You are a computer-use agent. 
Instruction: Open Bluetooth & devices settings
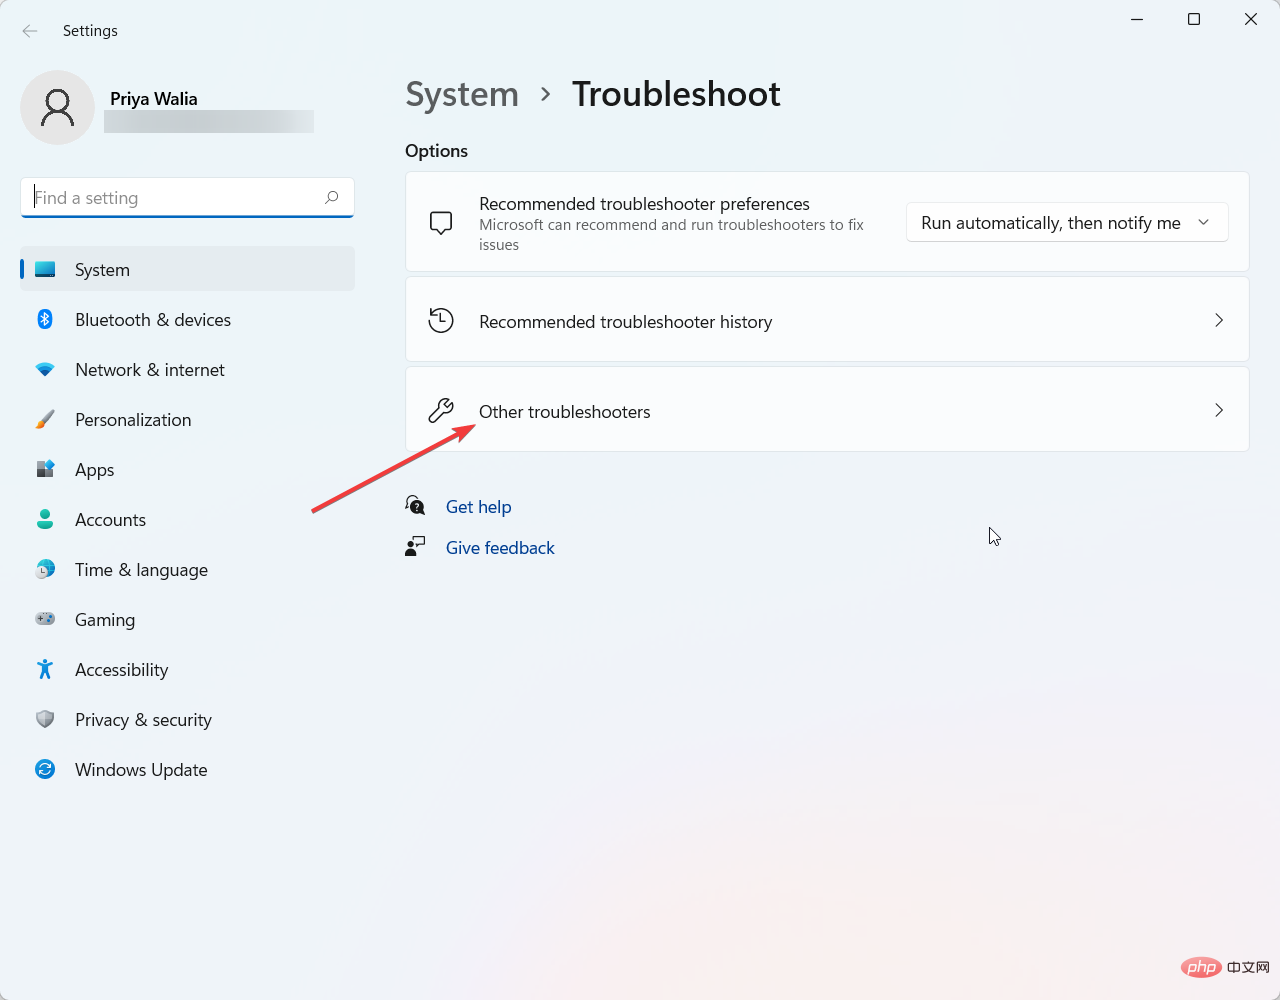[188, 320]
